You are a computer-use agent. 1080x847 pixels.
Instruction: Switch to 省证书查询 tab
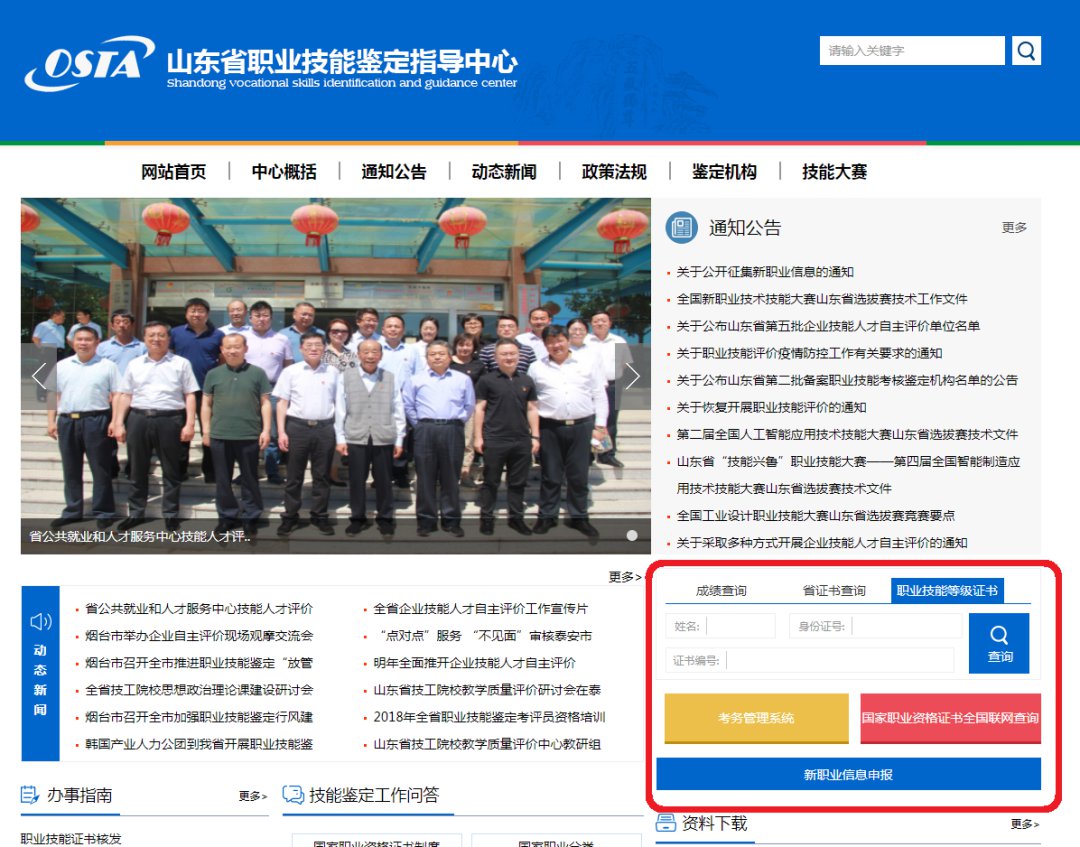(x=834, y=591)
